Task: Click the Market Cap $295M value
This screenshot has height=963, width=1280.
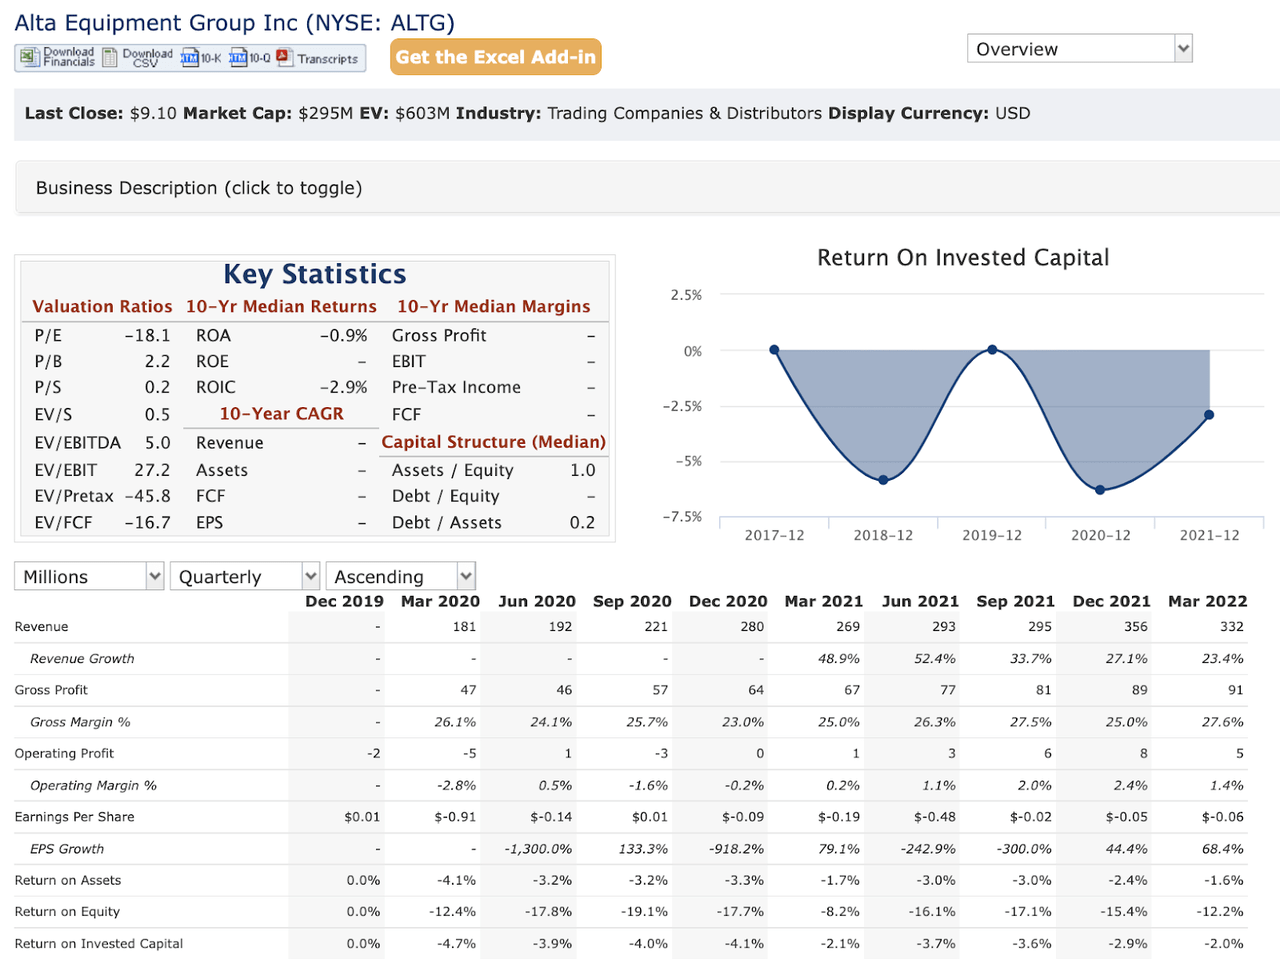Action: 326,113
